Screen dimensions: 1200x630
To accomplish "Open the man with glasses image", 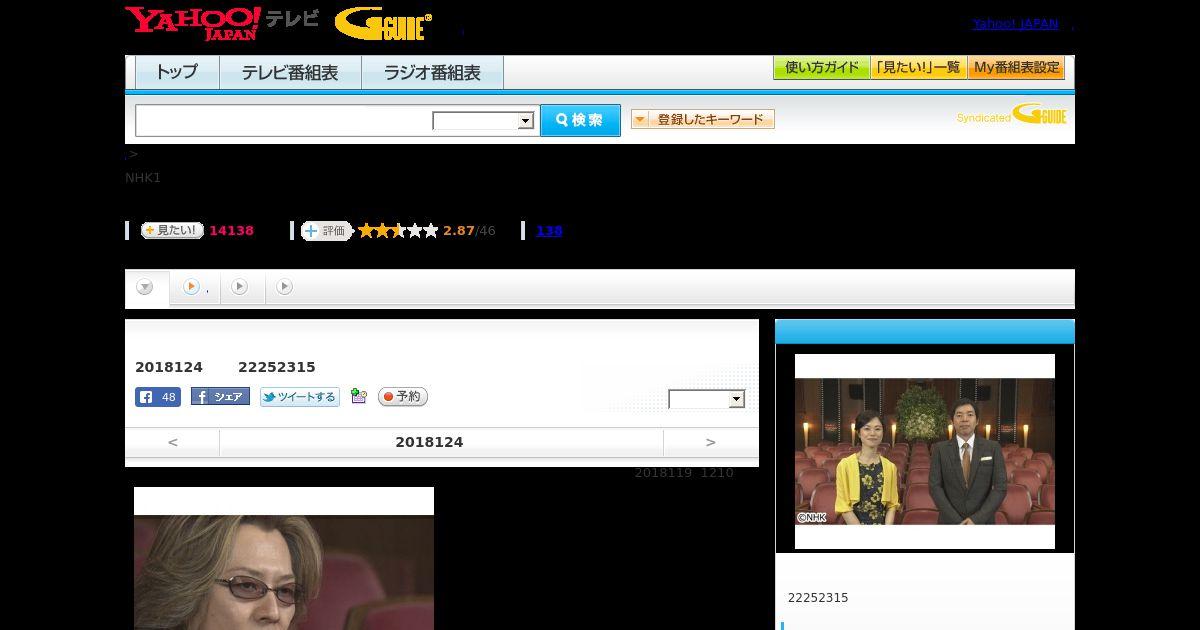I will tap(284, 558).
